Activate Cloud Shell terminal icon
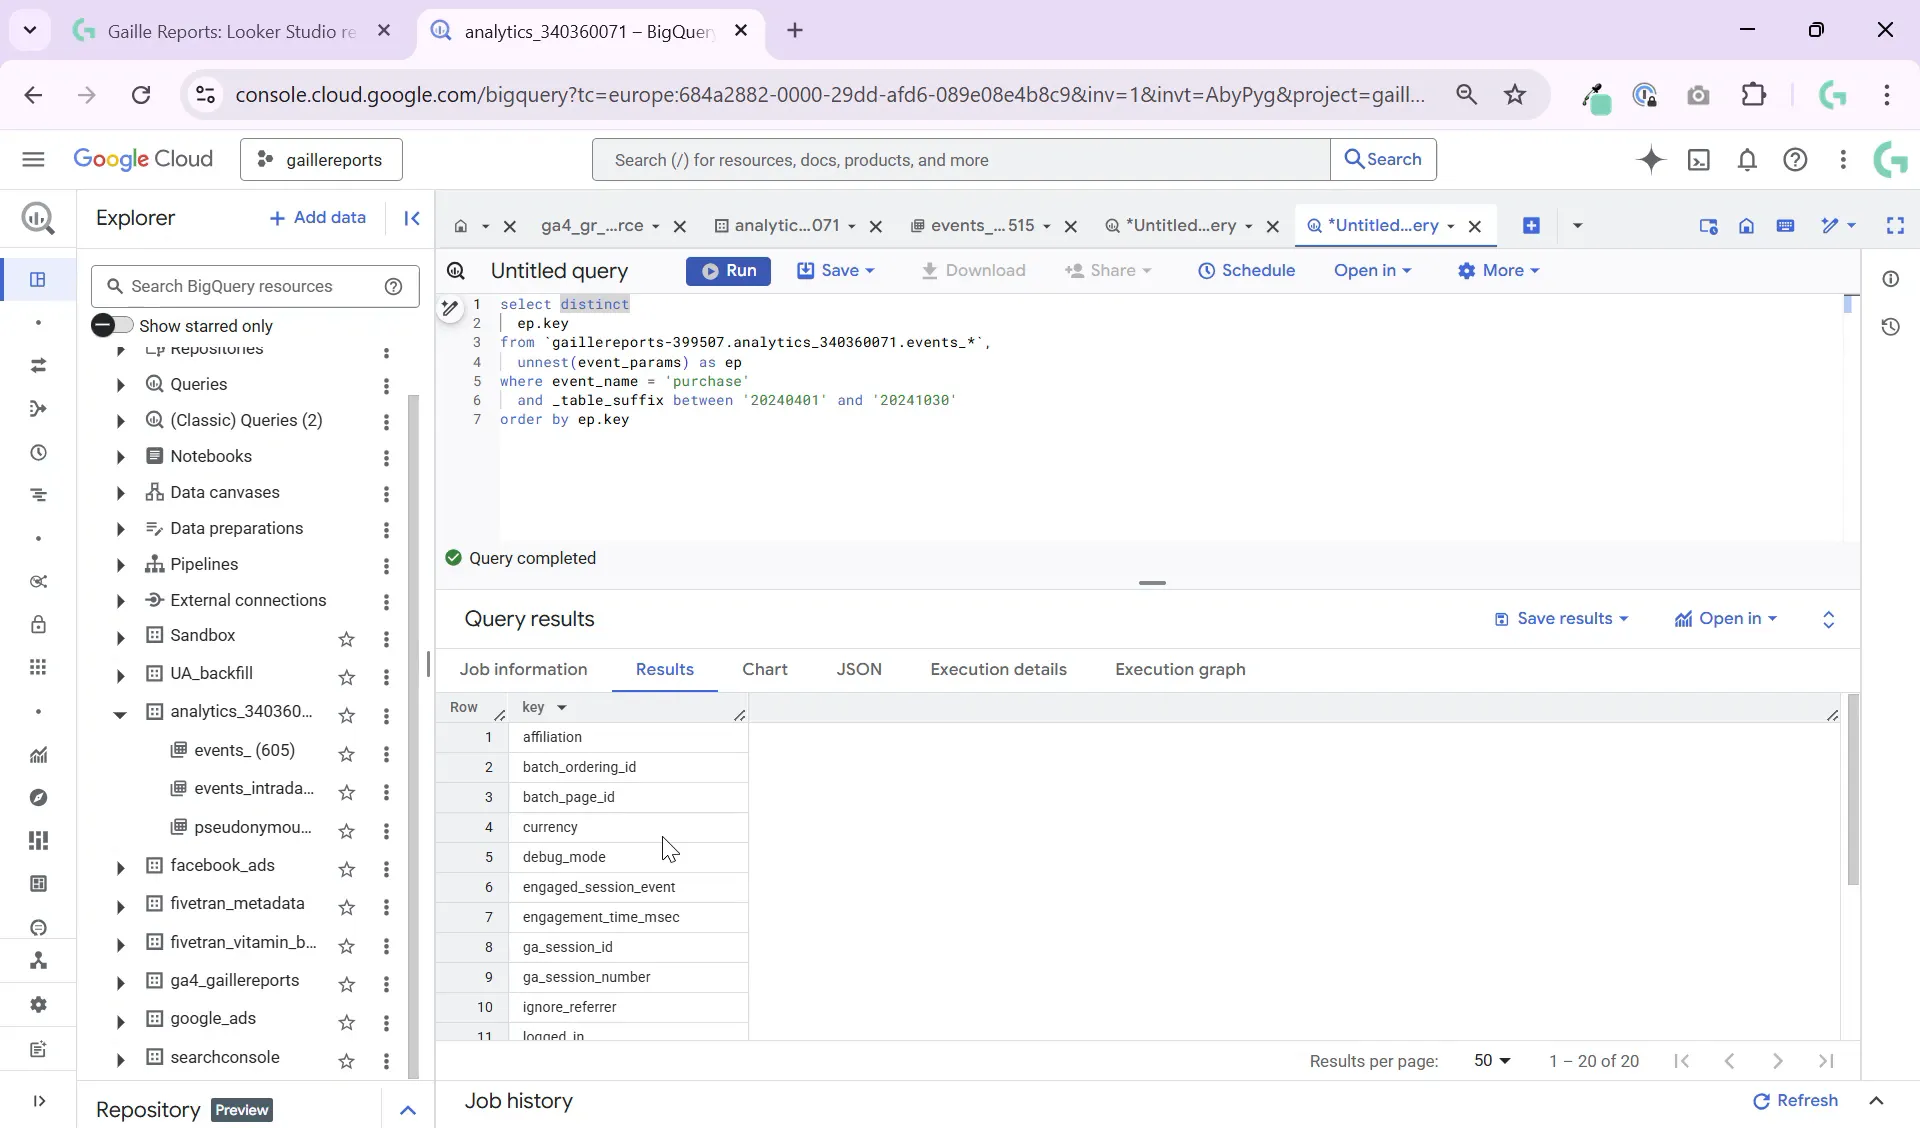Viewport: 1920px width, 1128px height. (x=1699, y=160)
